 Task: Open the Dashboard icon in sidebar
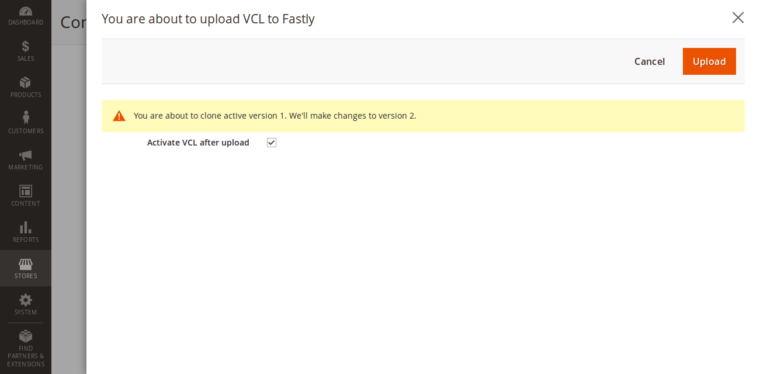pyautogui.click(x=25, y=16)
